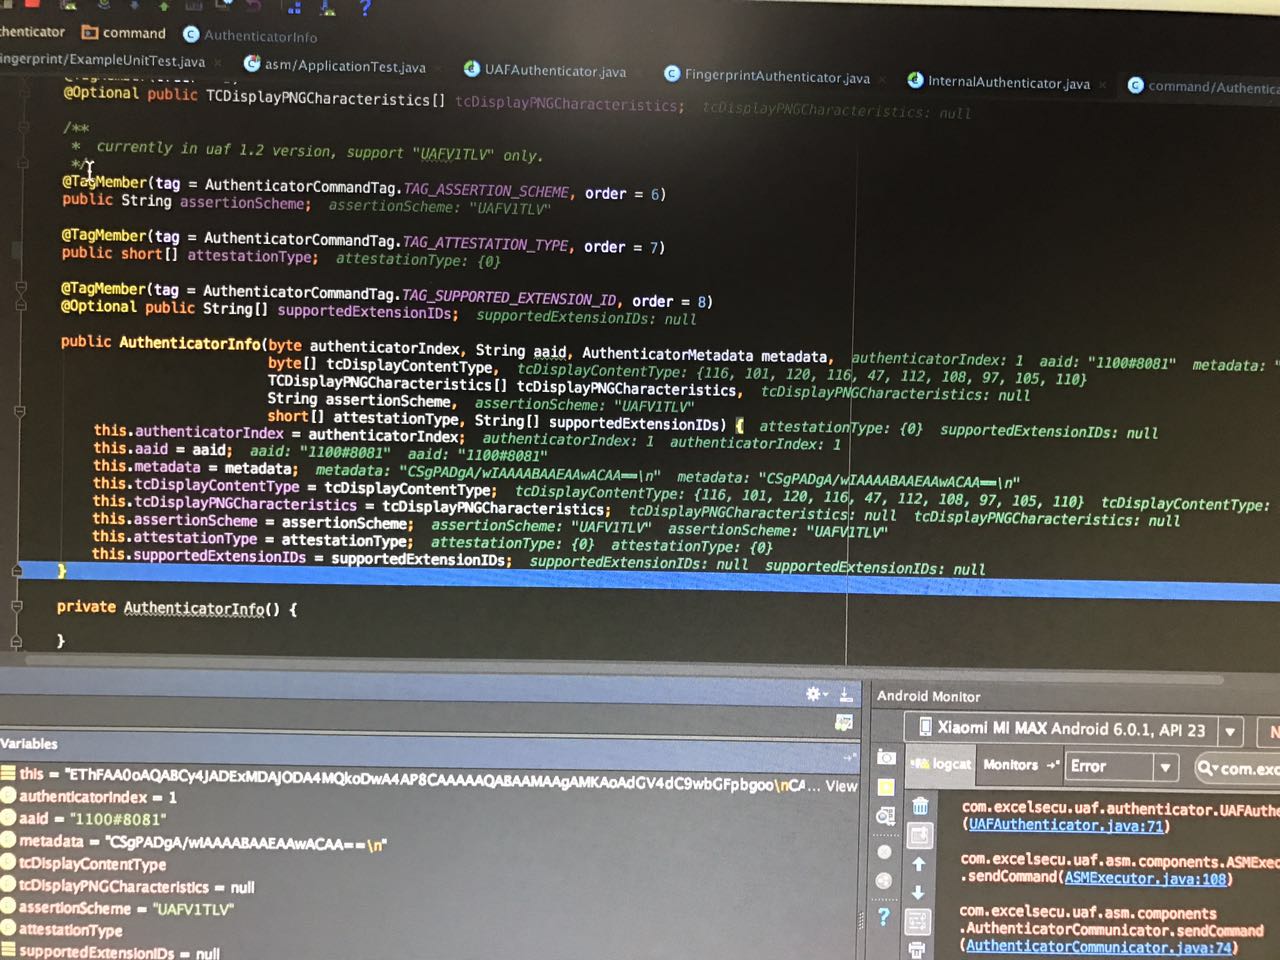Click the Android Monitor panel title
Image resolution: width=1280 pixels, height=960 pixels.
coord(929,696)
